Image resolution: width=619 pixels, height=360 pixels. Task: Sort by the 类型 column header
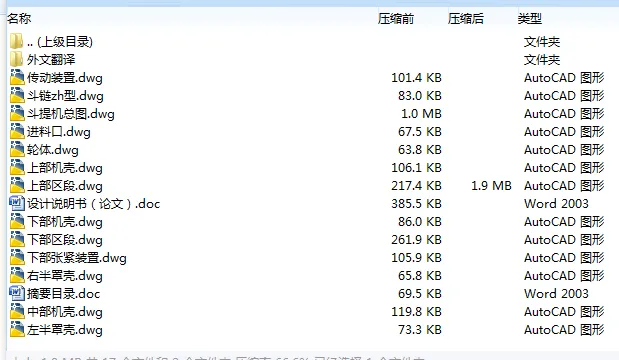click(530, 19)
